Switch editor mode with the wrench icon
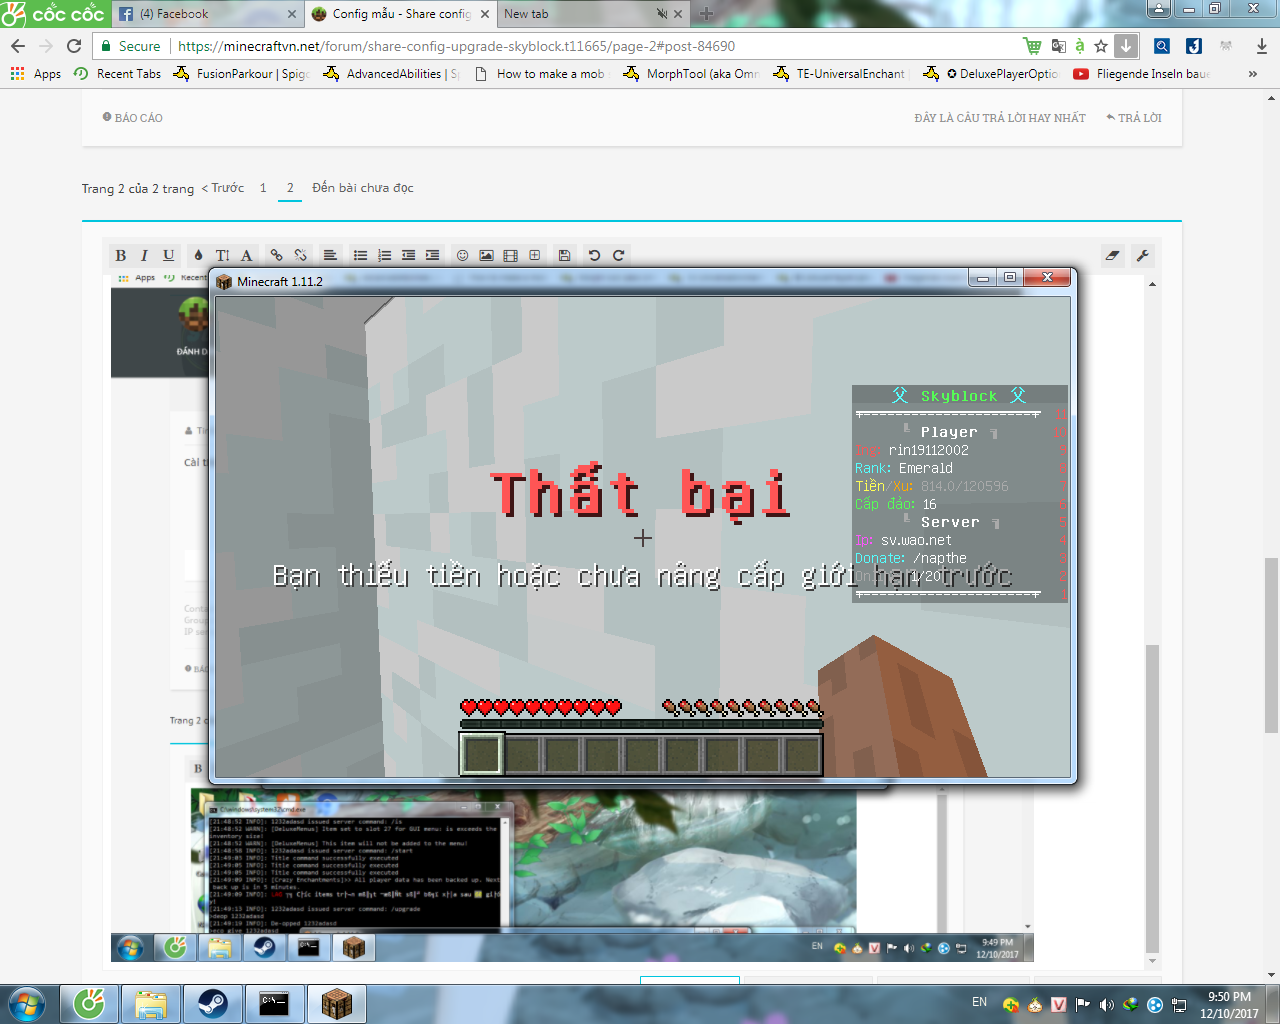The image size is (1280, 1024). (1142, 255)
